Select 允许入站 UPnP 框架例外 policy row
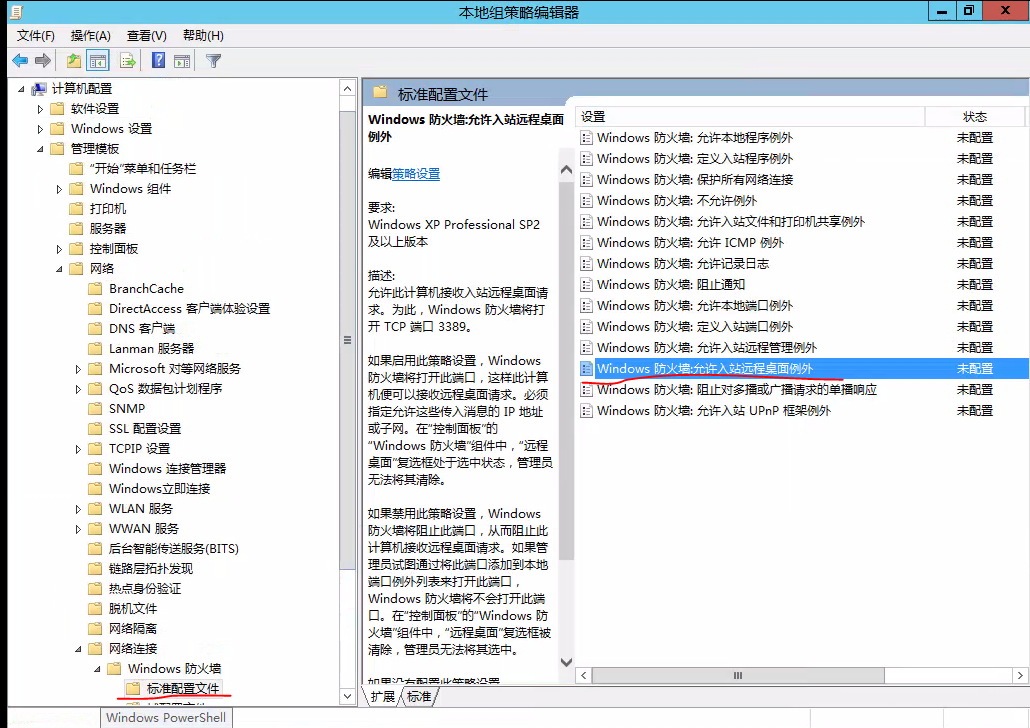The height and width of the screenshot is (728, 1030). [x=801, y=411]
